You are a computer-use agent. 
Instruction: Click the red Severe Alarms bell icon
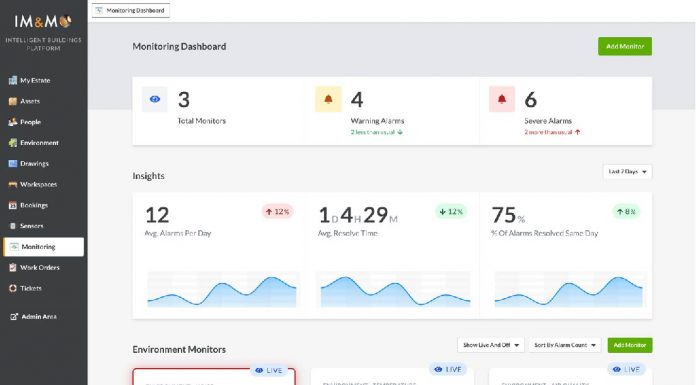coord(502,99)
